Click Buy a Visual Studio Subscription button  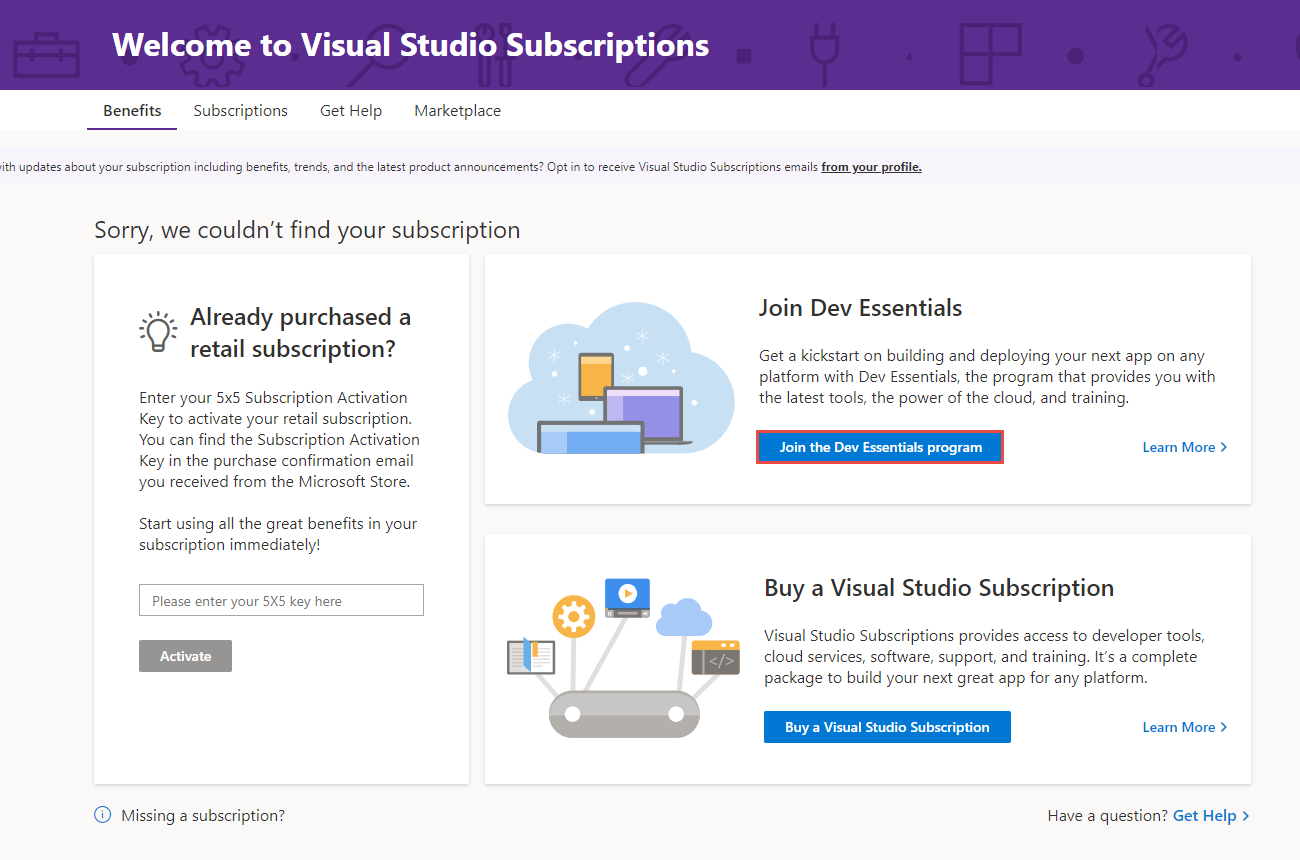coord(887,727)
